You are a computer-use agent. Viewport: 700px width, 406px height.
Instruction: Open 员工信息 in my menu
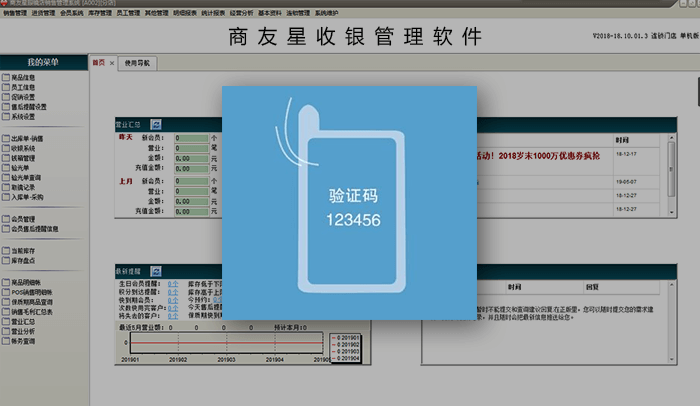coord(18,87)
